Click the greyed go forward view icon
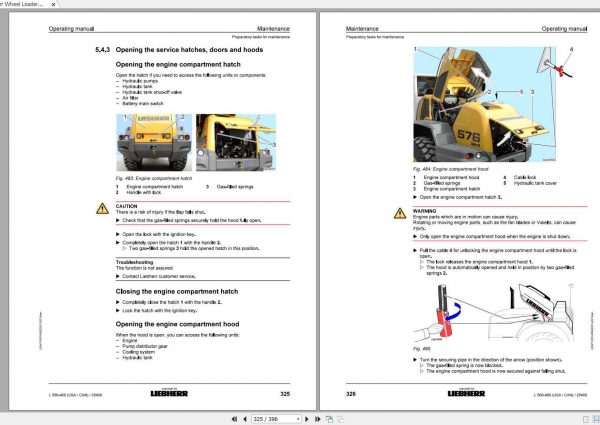Screen dimensions: 600x425 point(340,419)
